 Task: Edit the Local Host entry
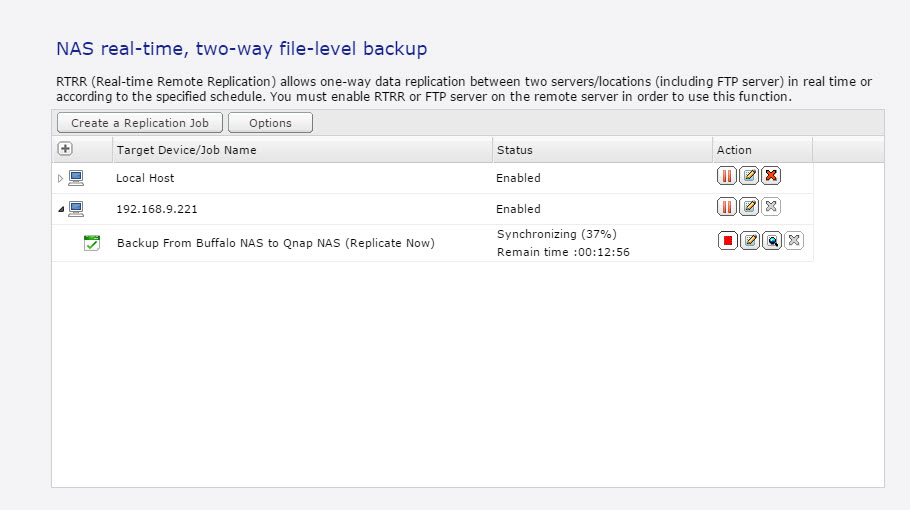(749, 176)
